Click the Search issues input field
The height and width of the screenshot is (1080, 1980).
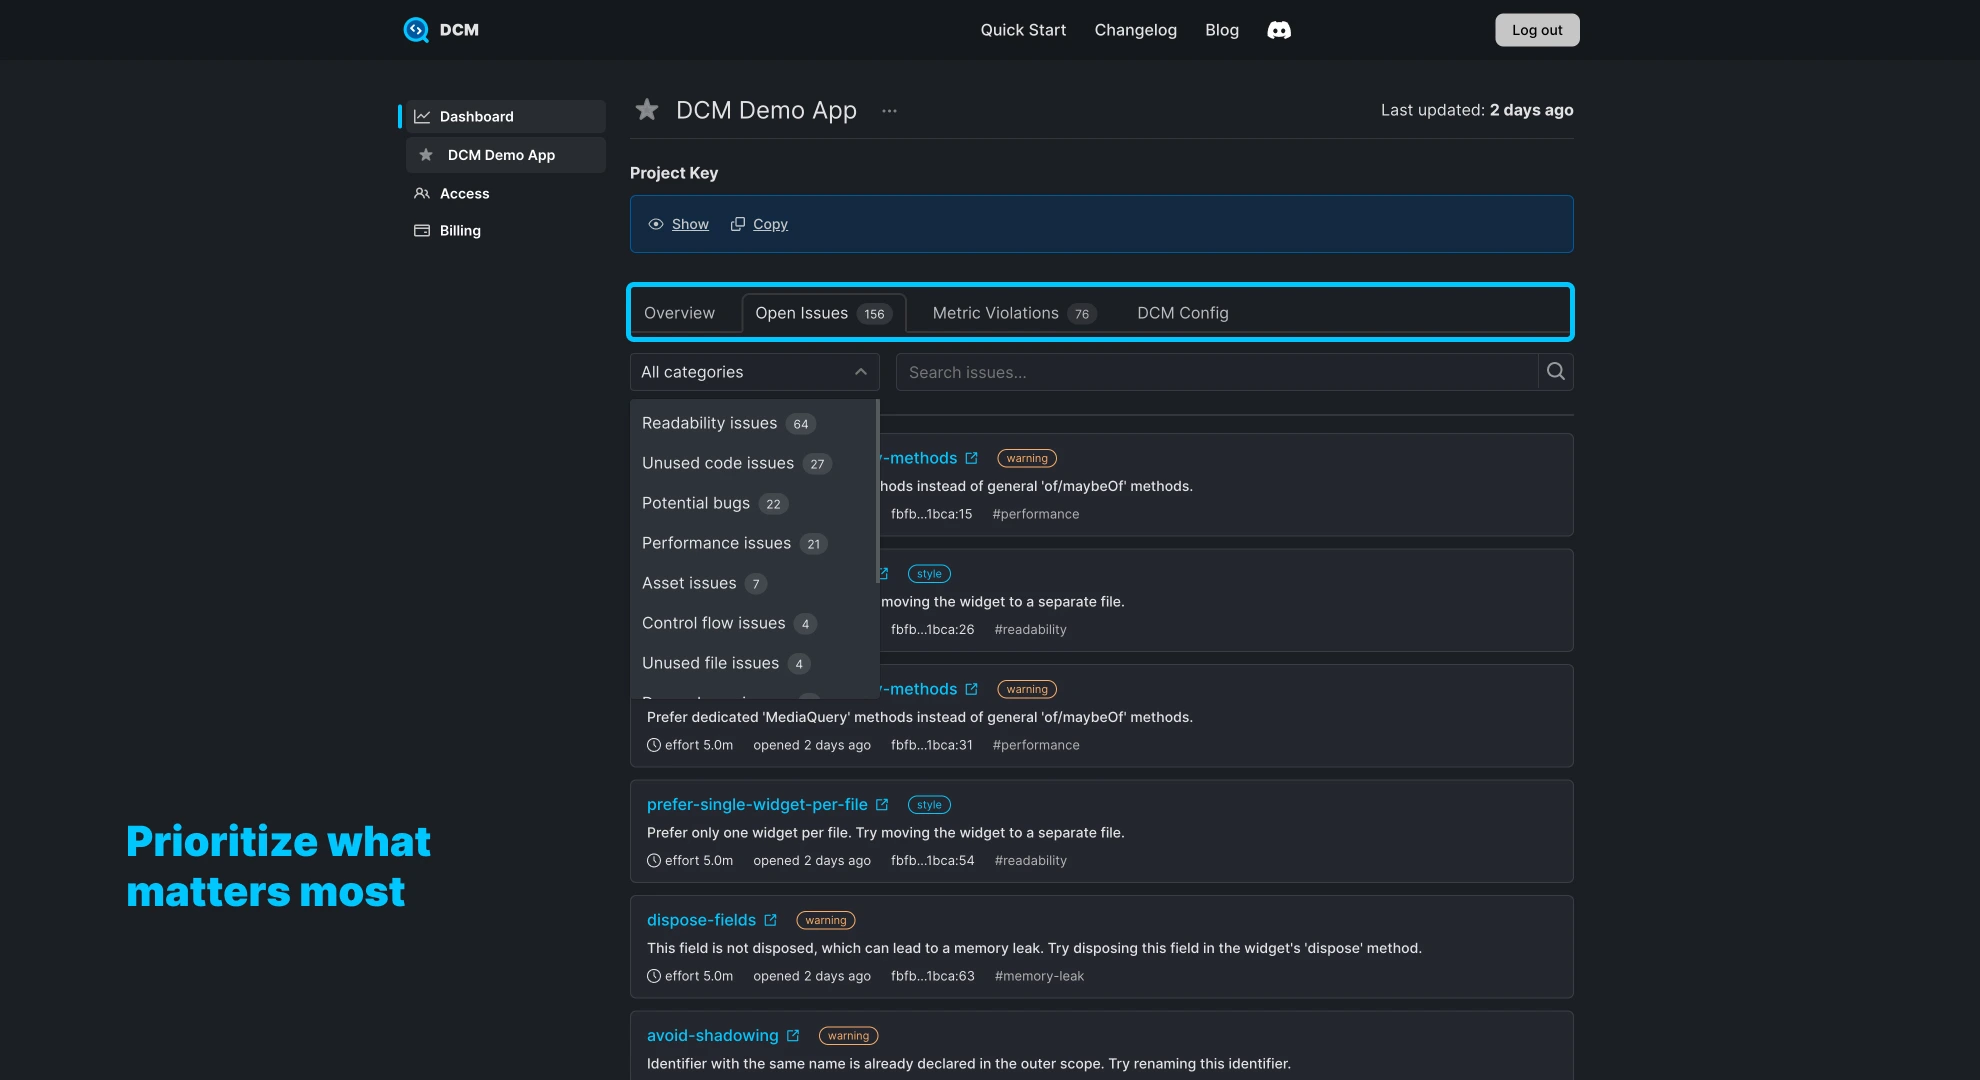[1216, 372]
